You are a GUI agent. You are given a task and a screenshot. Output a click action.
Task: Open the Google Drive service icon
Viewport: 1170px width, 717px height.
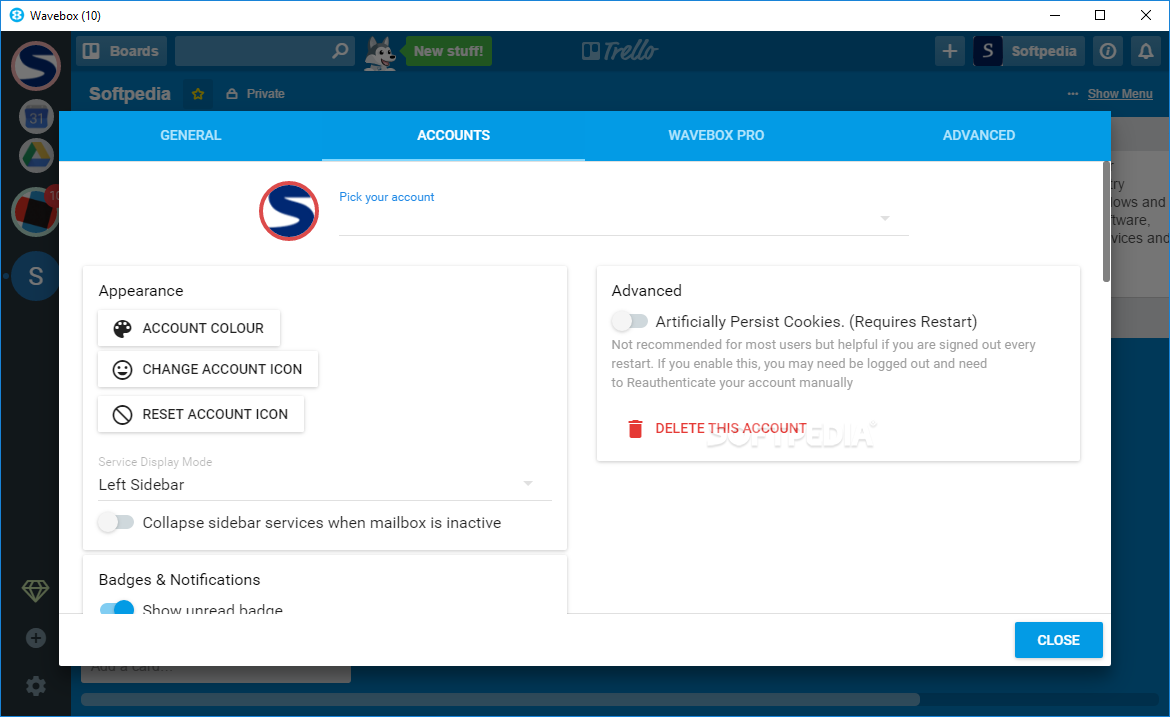pos(36,156)
